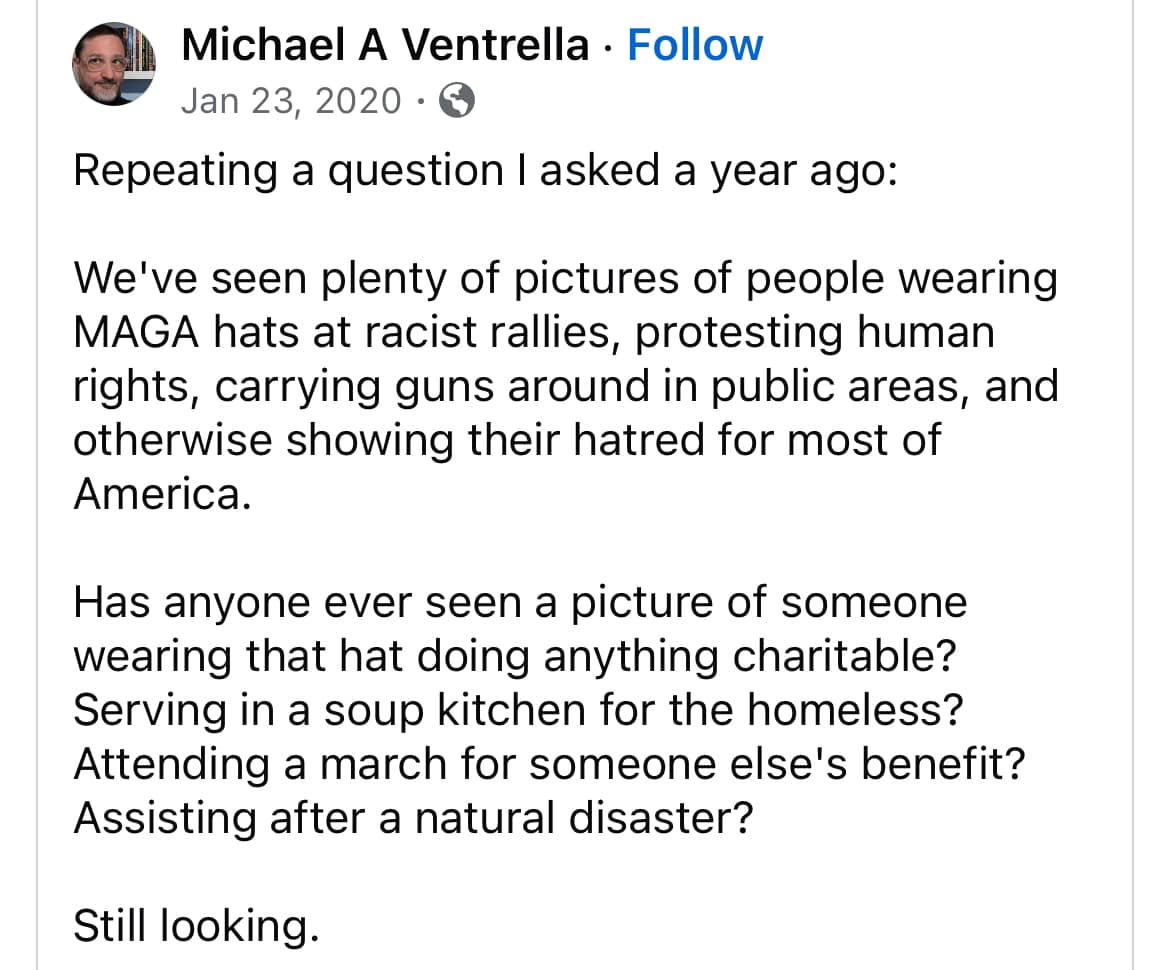Click the word "America." in the post
The width and height of the screenshot is (1170, 970).
(x=160, y=495)
